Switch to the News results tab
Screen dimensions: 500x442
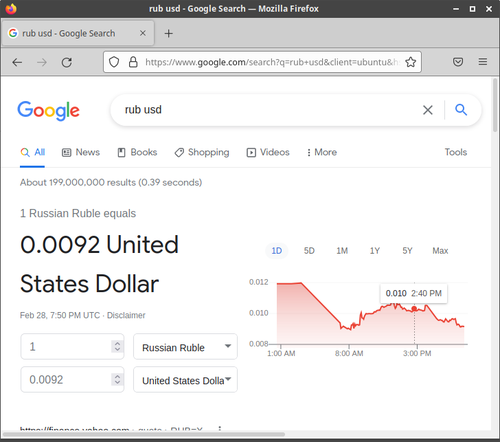click(x=81, y=152)
